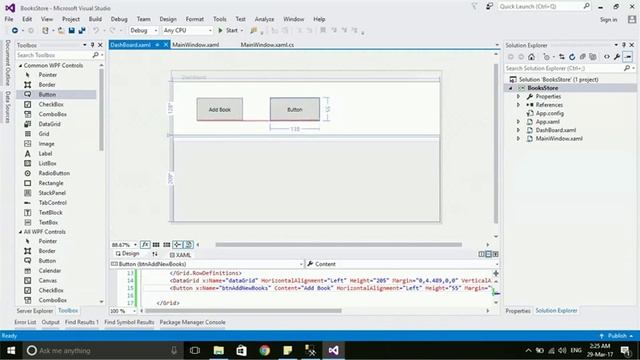The height and width of the screenshot is (360, 640).
Task: Click the Swap Panes arrows icon
Action: 155,254
